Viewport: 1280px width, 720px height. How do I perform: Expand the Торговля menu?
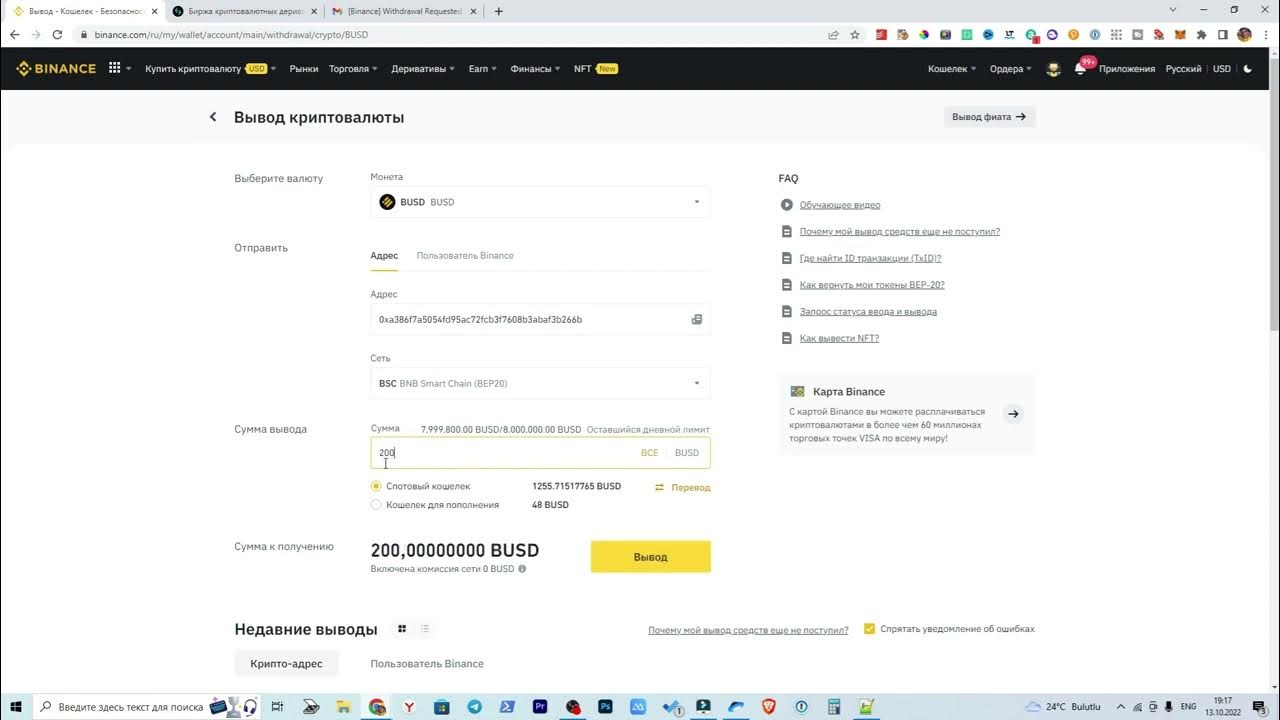pyautogui.click(x=353, y=69)
